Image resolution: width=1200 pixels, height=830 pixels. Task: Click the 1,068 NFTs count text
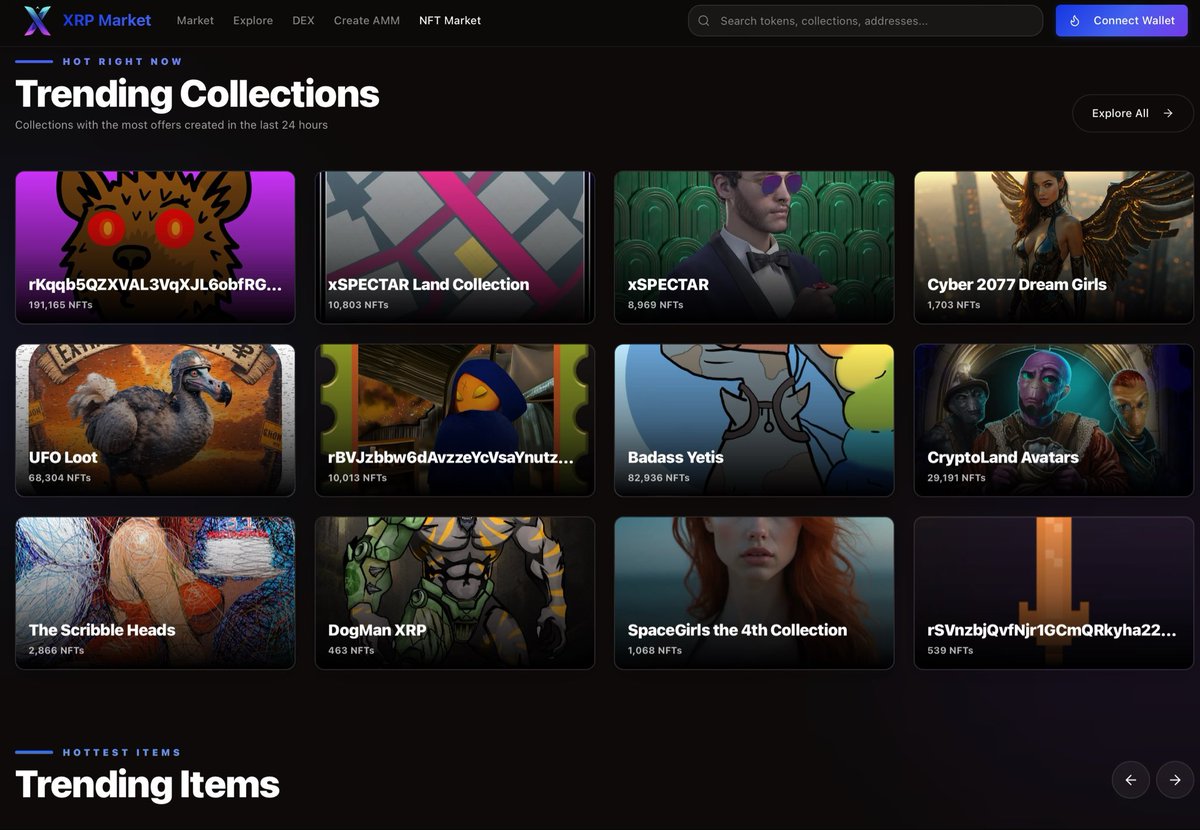coord(655,650)
